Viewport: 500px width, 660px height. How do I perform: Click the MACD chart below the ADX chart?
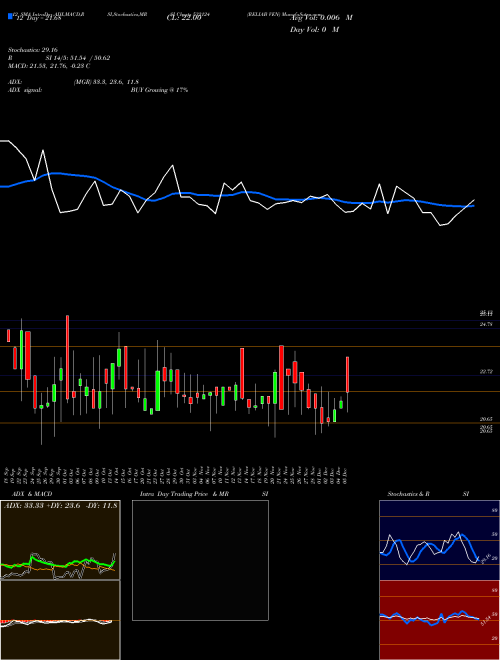point(60,620)
